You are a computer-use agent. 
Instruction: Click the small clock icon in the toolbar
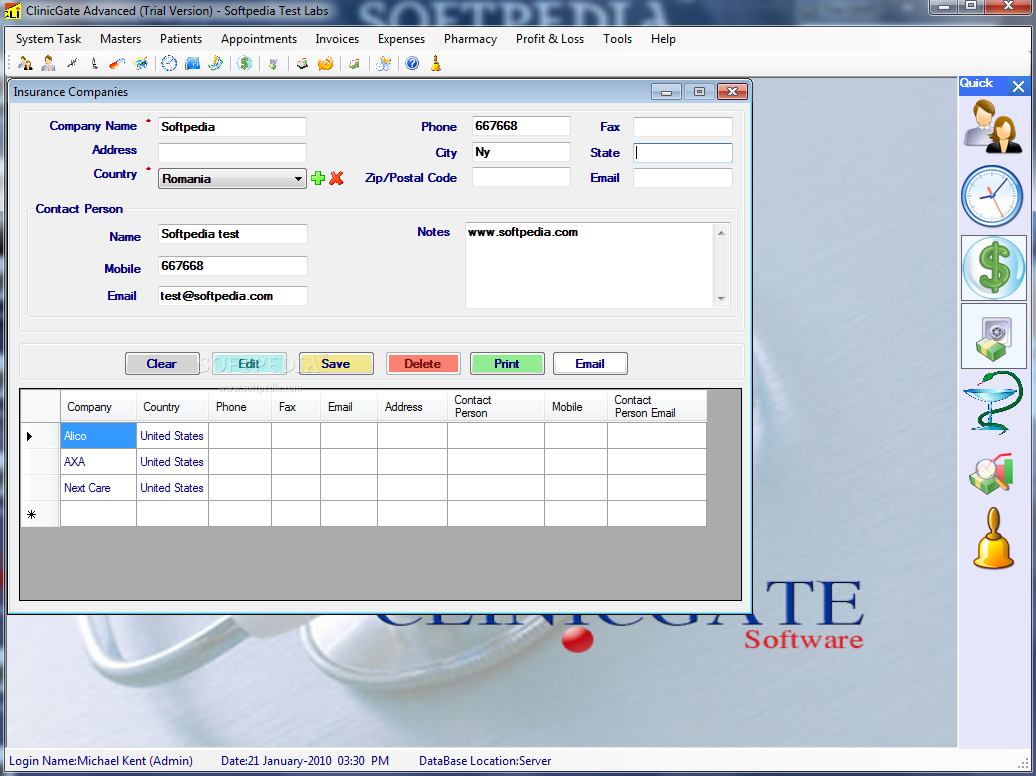[x=169, y=63]
